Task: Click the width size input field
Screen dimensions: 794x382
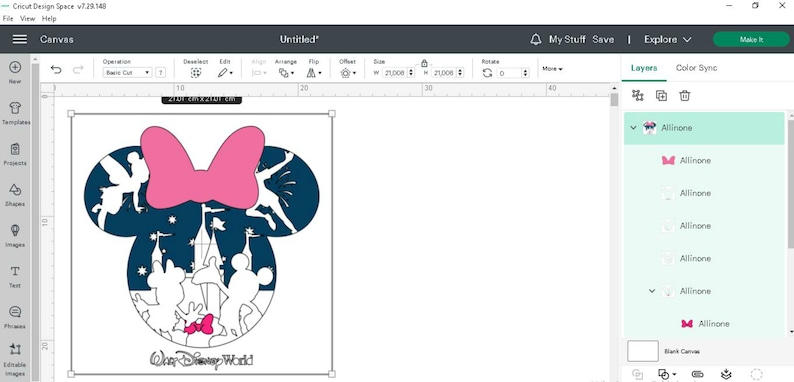Action: click(x=394, y=73)
